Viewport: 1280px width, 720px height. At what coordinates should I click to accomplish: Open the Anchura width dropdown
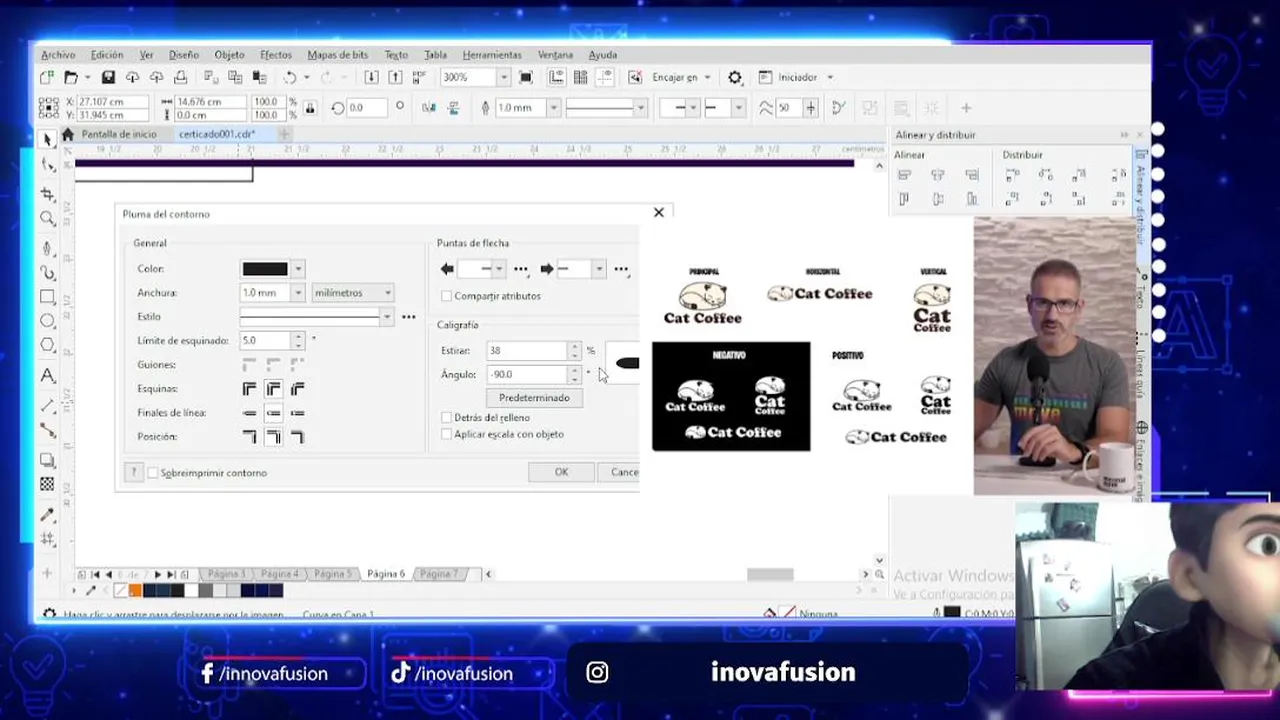click(x=298, y=293)
